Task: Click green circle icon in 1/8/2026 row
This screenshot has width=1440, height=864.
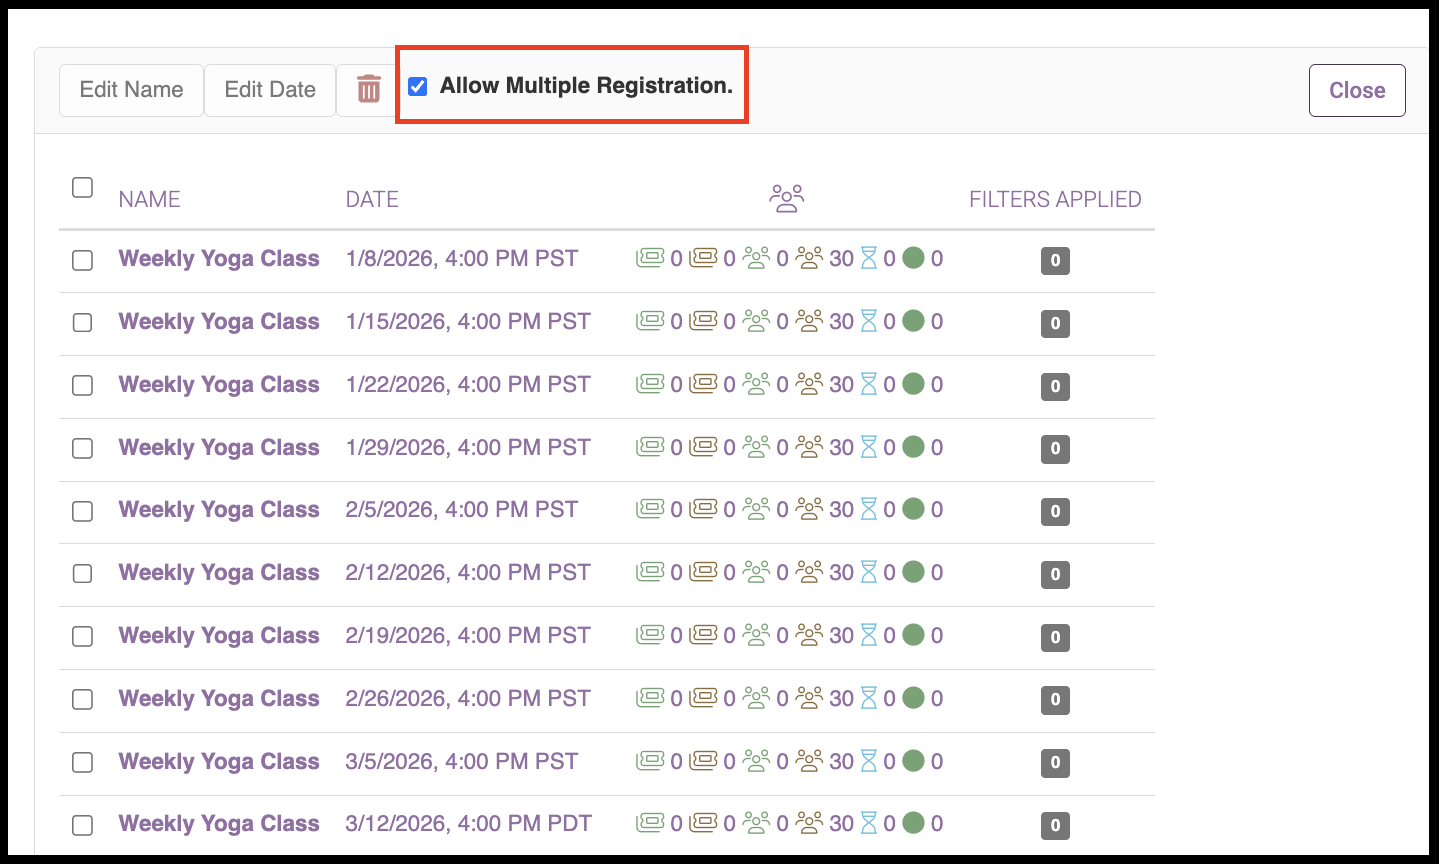Action: tap(913, 258)
